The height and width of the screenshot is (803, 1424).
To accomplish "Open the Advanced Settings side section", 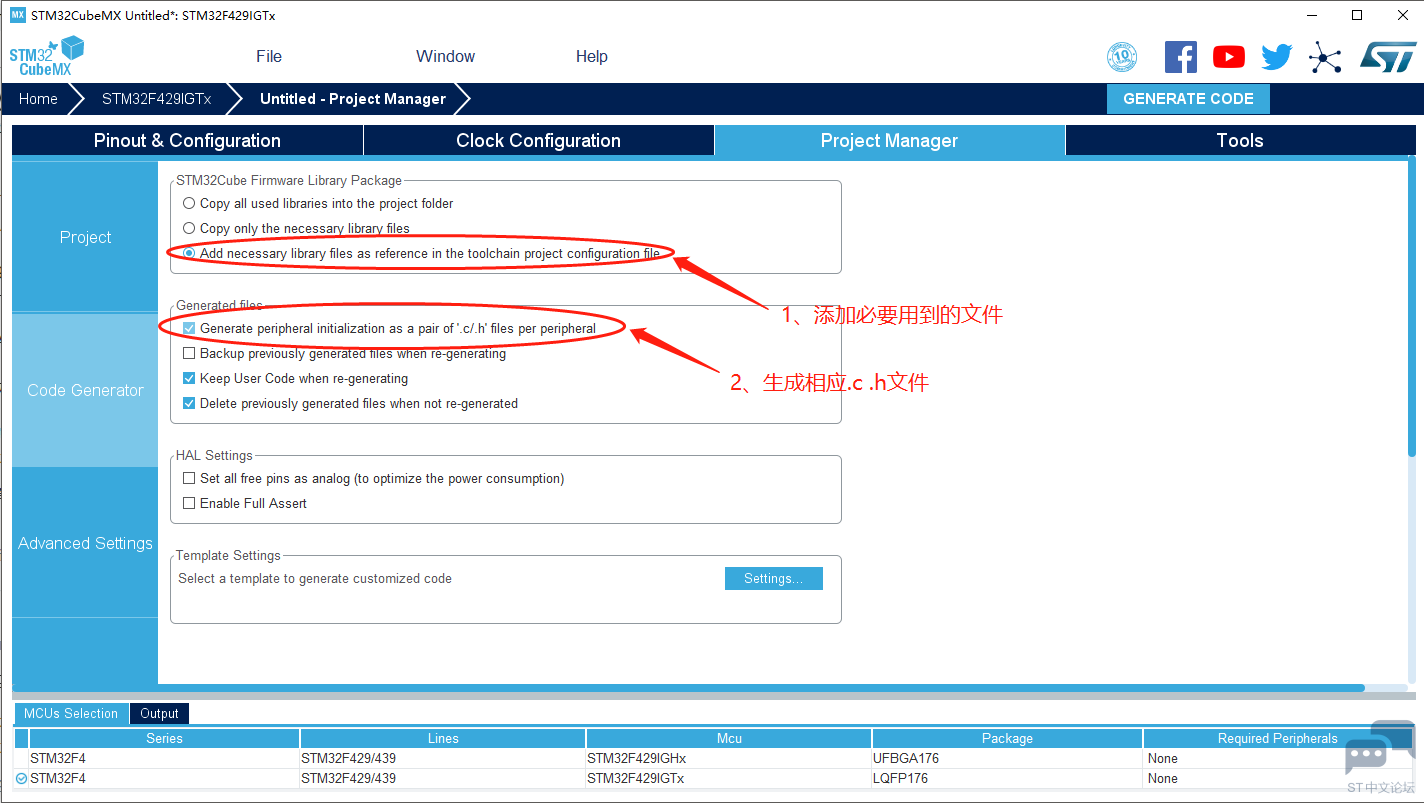I will pyautogui.click(x=85, y=543).
